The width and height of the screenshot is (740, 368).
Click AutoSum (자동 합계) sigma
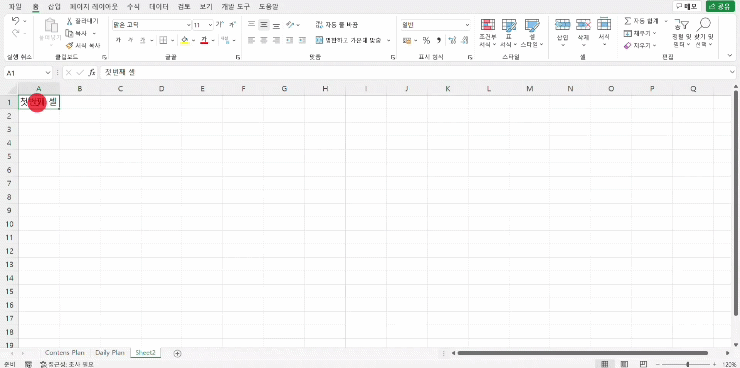(643, 21)
